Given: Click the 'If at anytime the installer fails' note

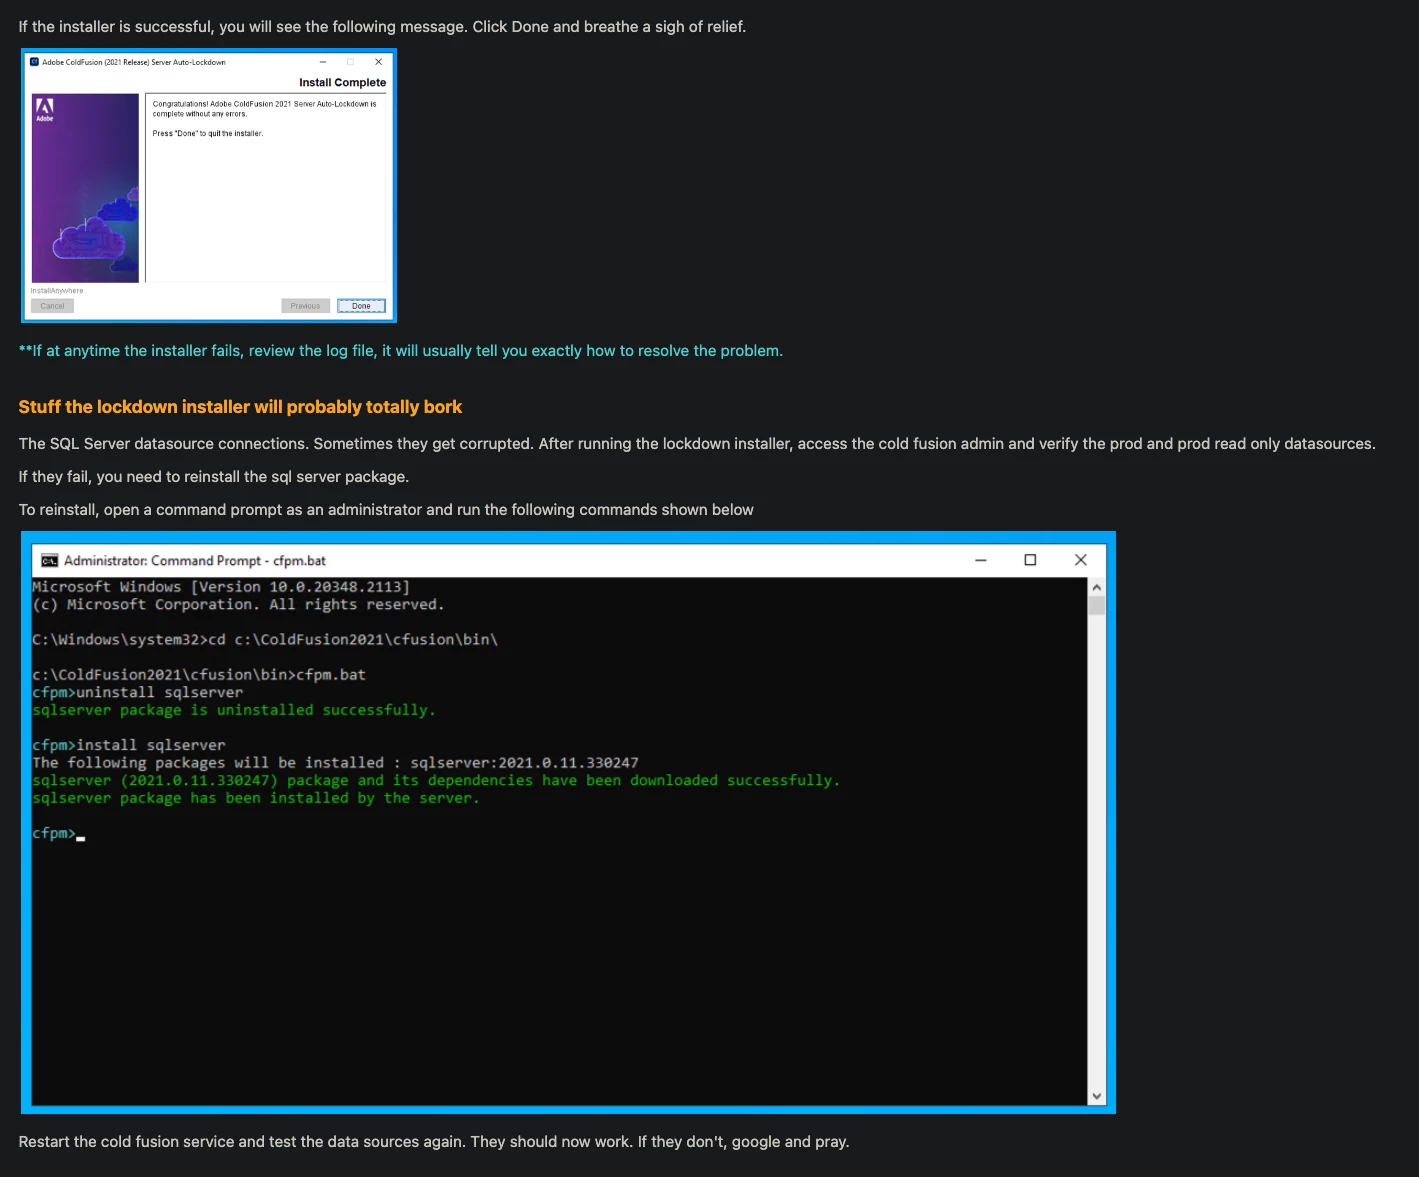Looking at the screenshot, I should click(x=401, y=351).
